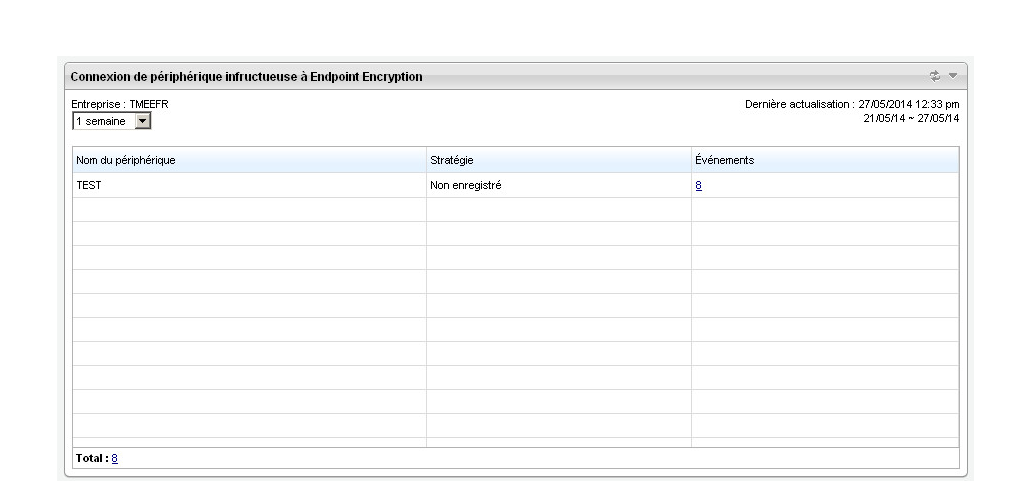Screen dimensions: 1031x481
Task: Open the events link 8 in TEST row
Action: tap(698, 185)
